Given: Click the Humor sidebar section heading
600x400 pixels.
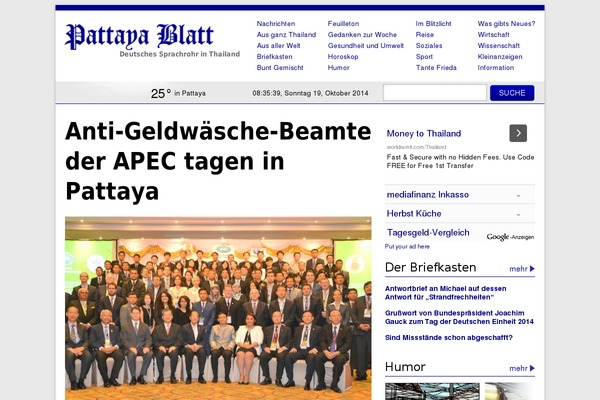Looking at the screenshot, I should coord(405,367).
